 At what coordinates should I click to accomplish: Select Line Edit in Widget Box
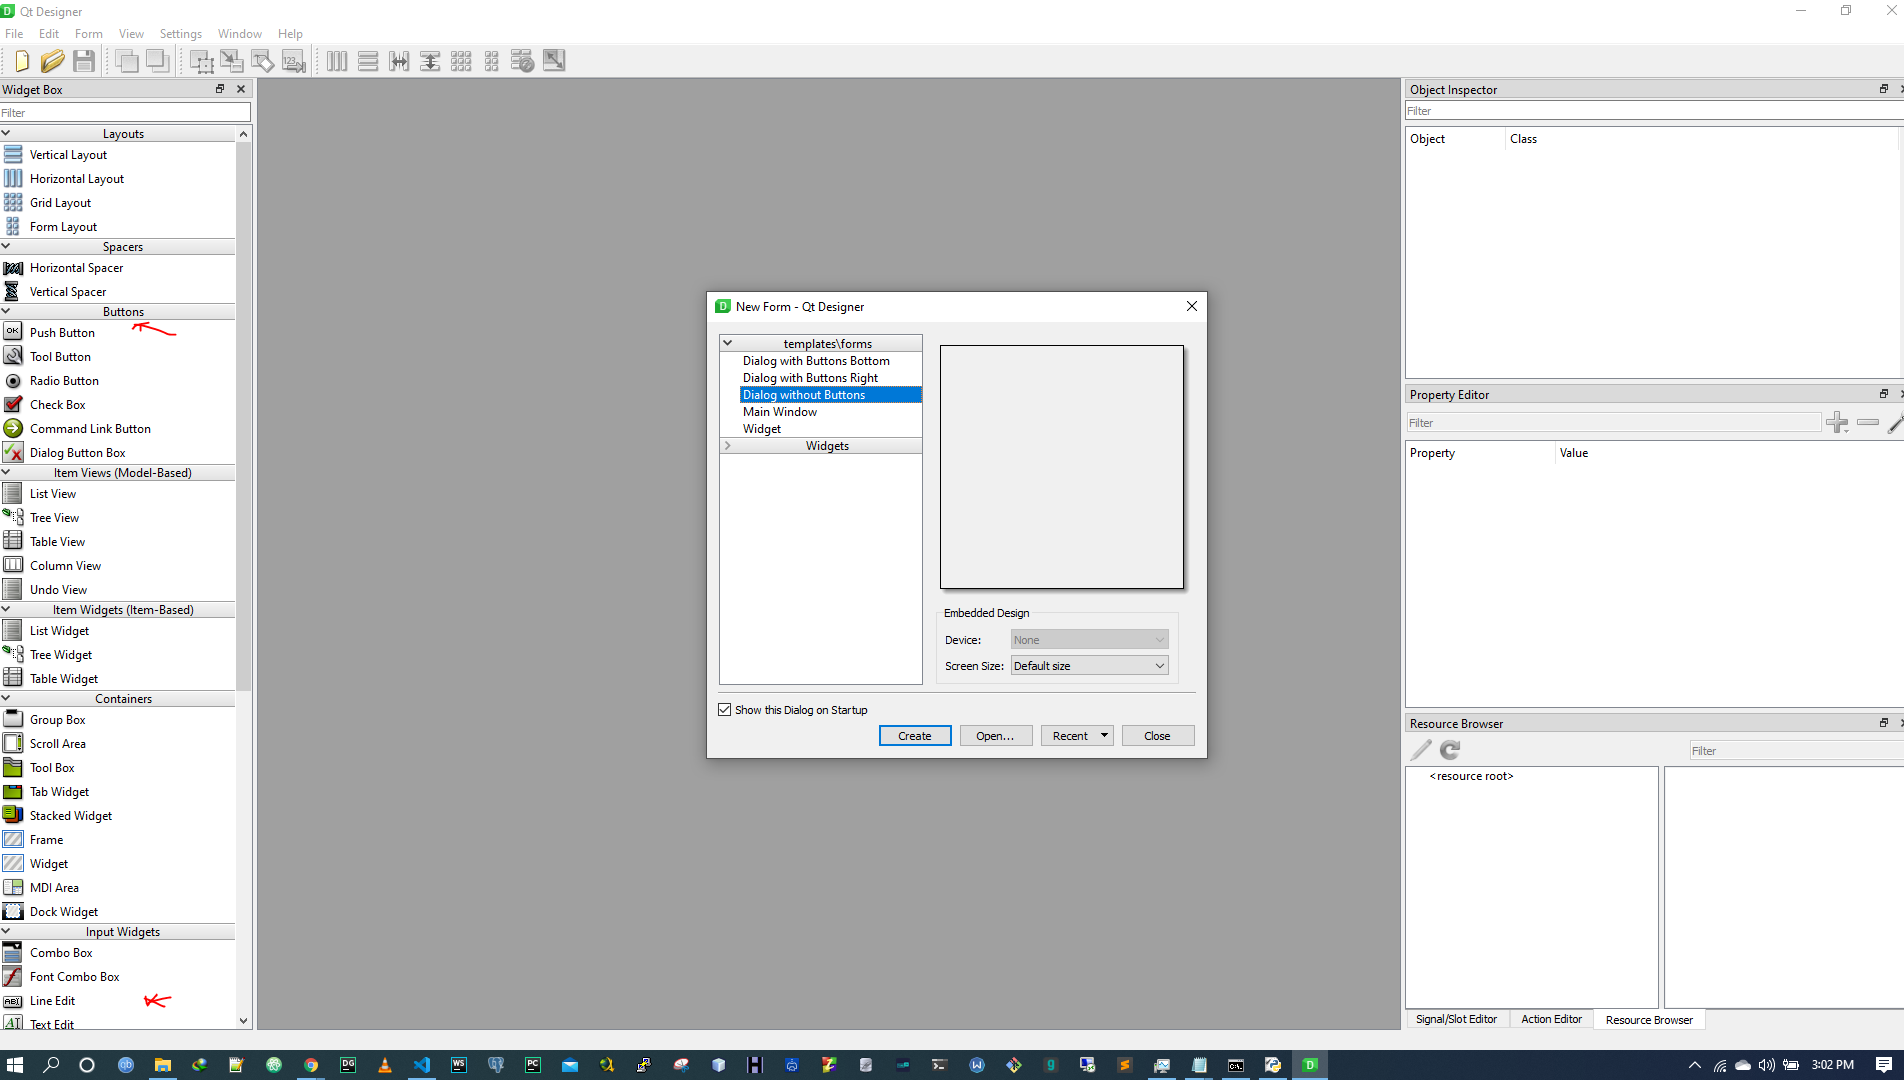52,1000
